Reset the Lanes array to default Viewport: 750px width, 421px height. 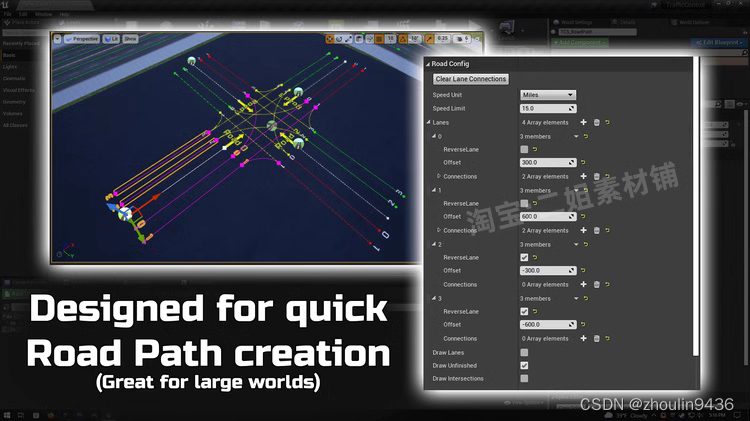[607, 122]
